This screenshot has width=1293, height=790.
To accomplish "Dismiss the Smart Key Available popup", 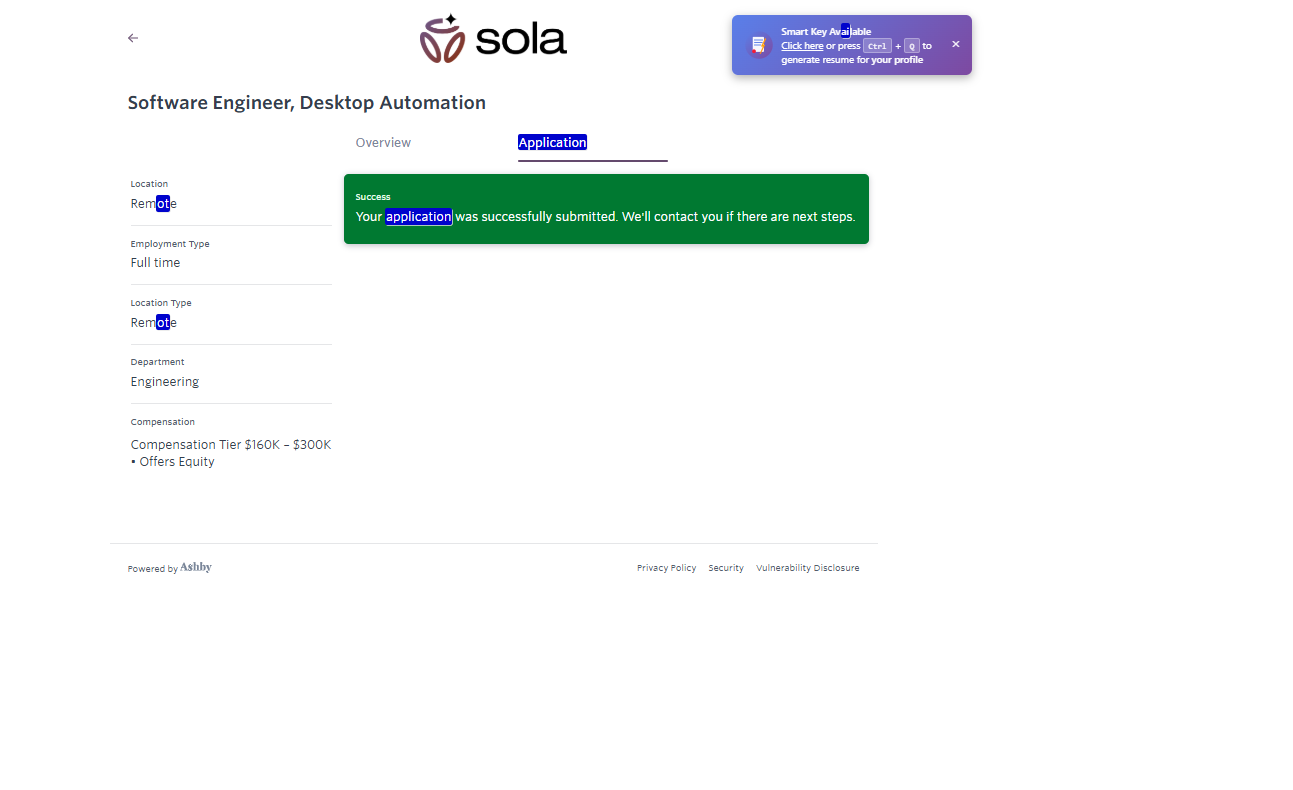I will (955, 45).
